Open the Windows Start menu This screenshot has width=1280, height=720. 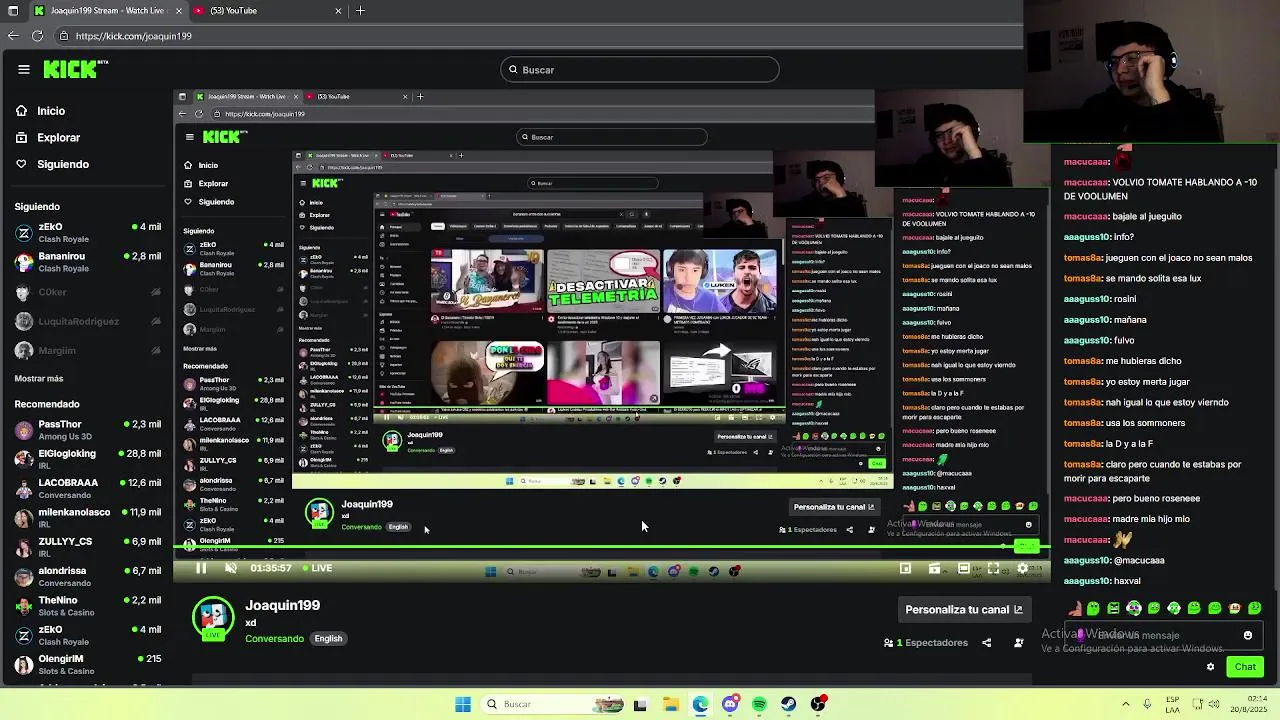(463, 704)
